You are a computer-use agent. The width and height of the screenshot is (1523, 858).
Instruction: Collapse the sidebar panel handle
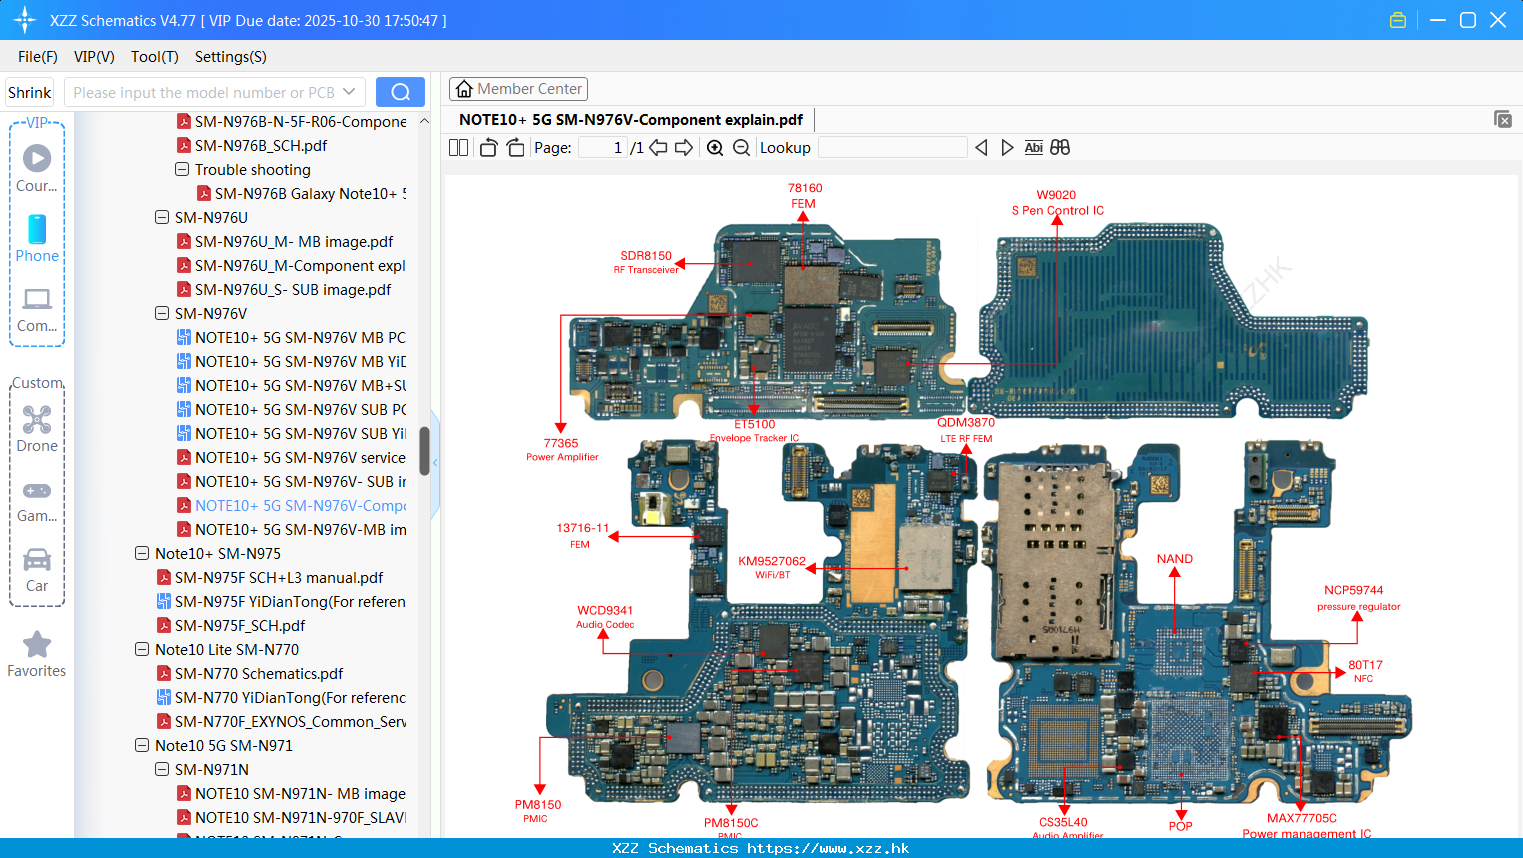tap(435, 463)
